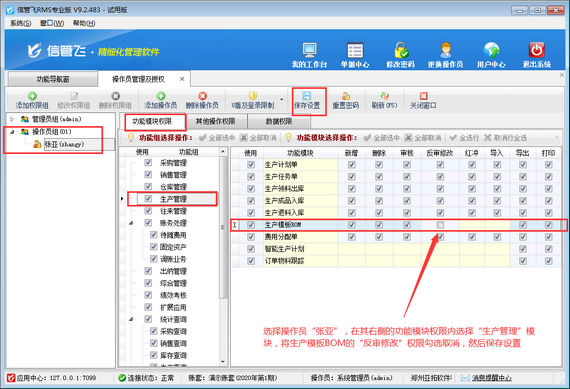Screen dimensions: 570x389
Task: Toggle 使用 checkbox for 生产计划单 row
Action: point(251,165)
